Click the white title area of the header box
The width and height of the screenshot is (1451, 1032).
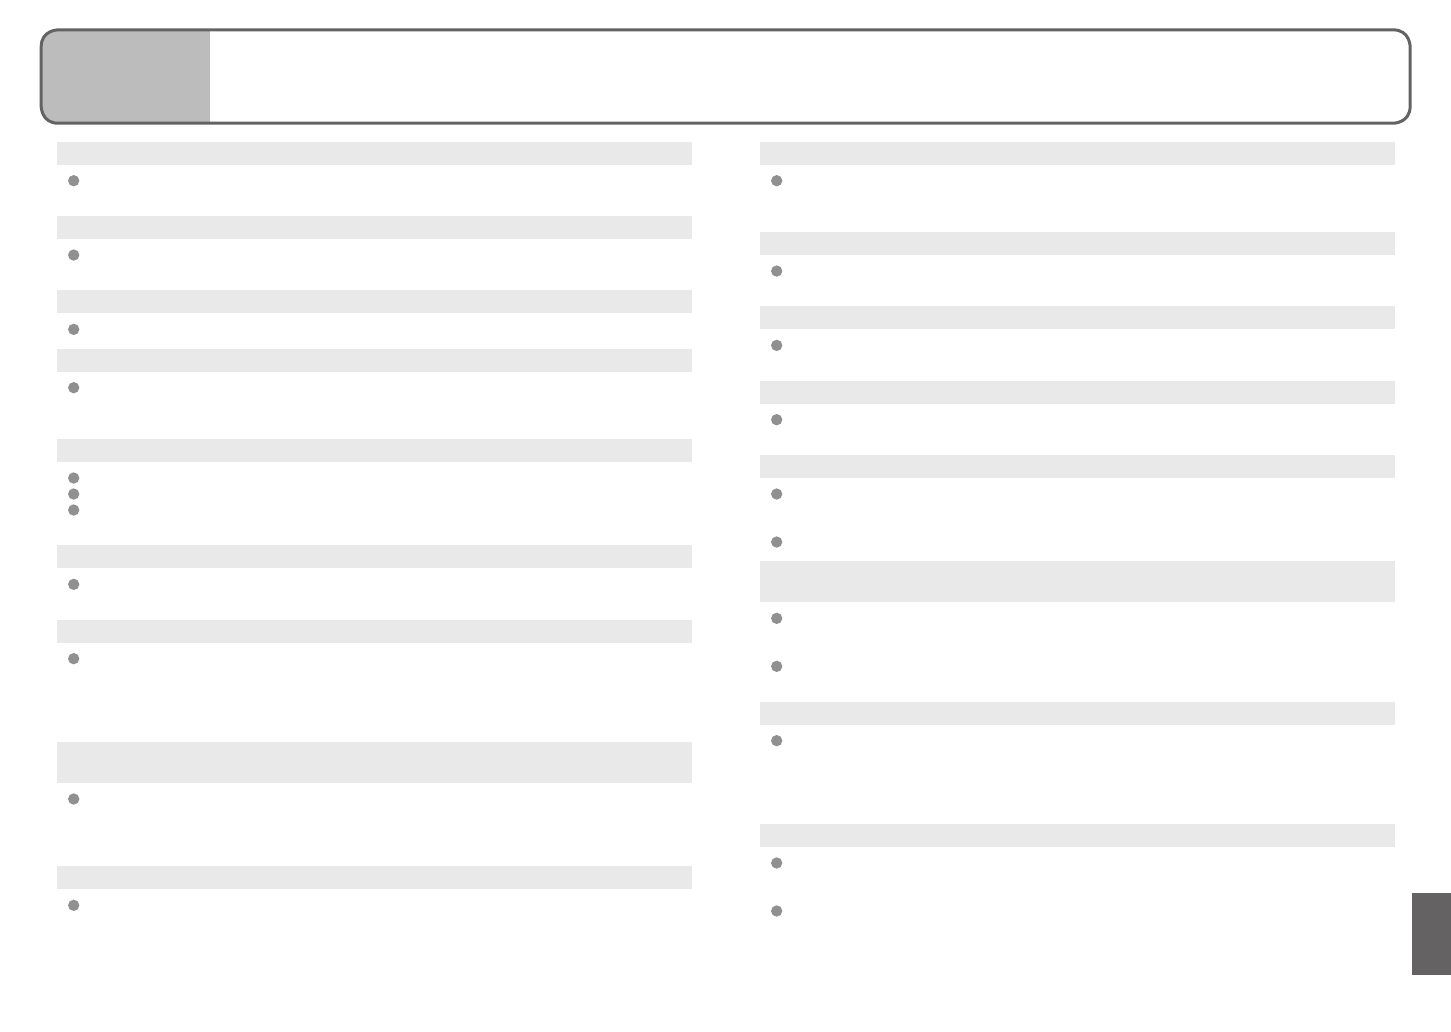coord(808,77)
